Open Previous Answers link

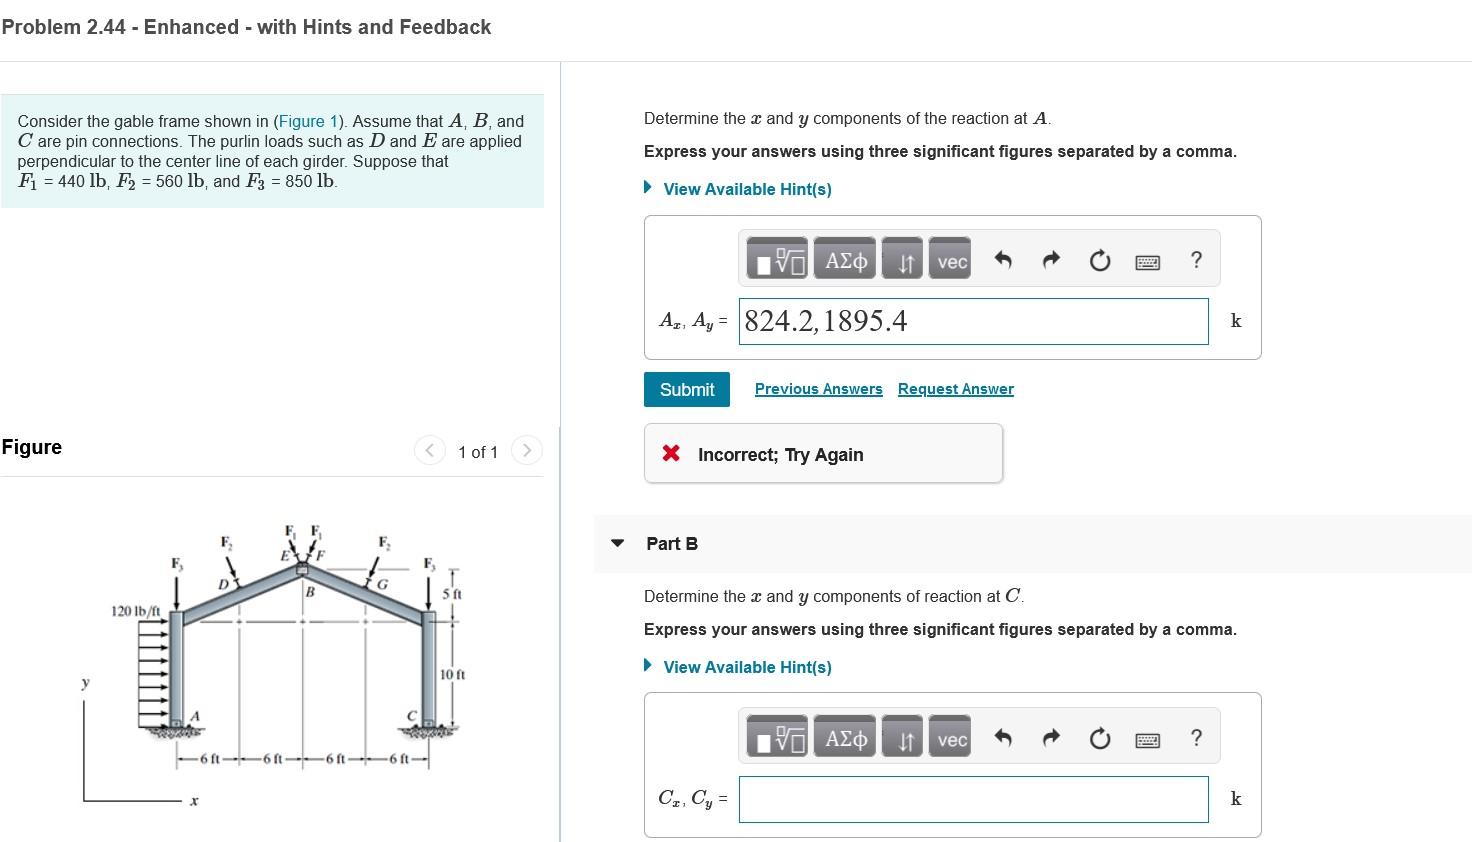[x=818, y=389]
